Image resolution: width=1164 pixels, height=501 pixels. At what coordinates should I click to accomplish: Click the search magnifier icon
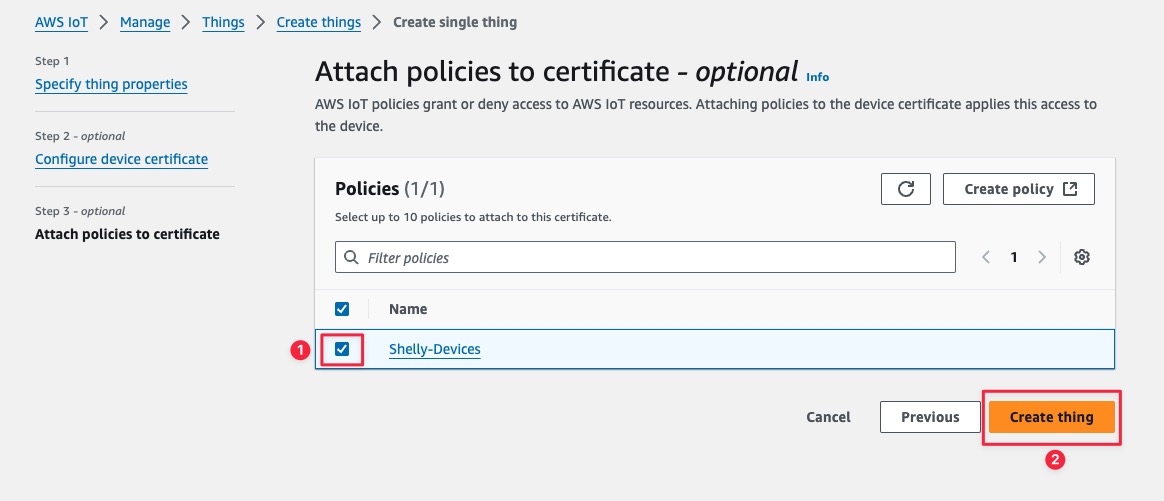351,257
